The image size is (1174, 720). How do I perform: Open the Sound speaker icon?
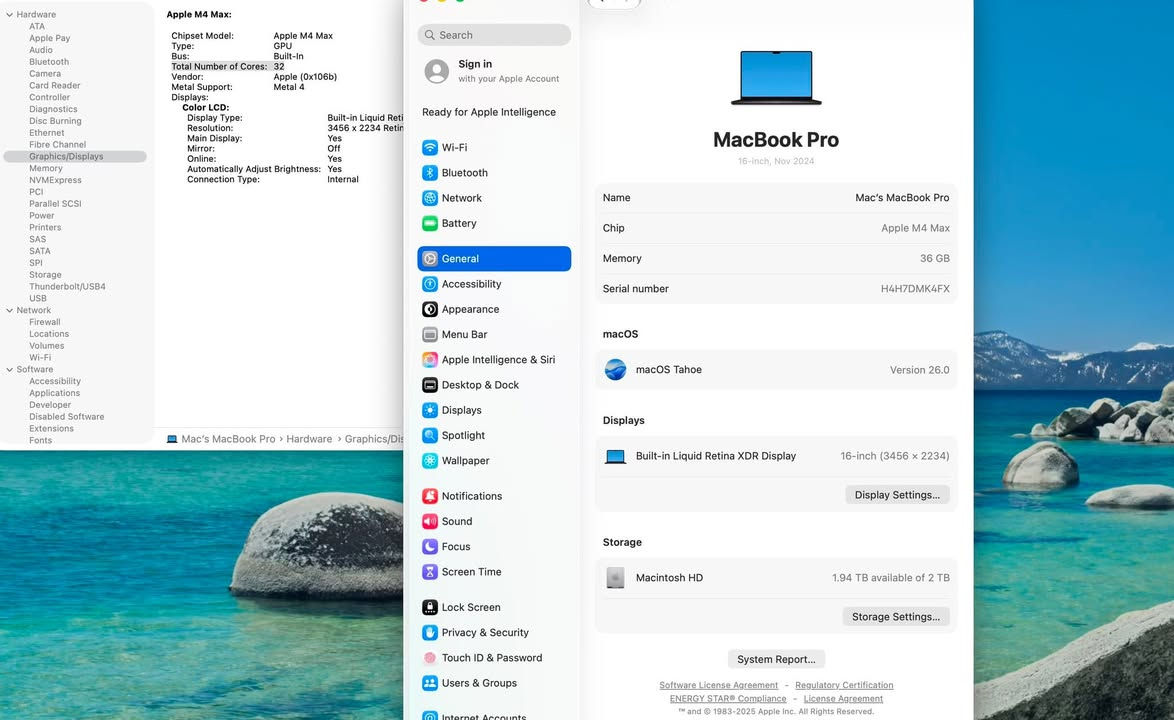point(430,522)
